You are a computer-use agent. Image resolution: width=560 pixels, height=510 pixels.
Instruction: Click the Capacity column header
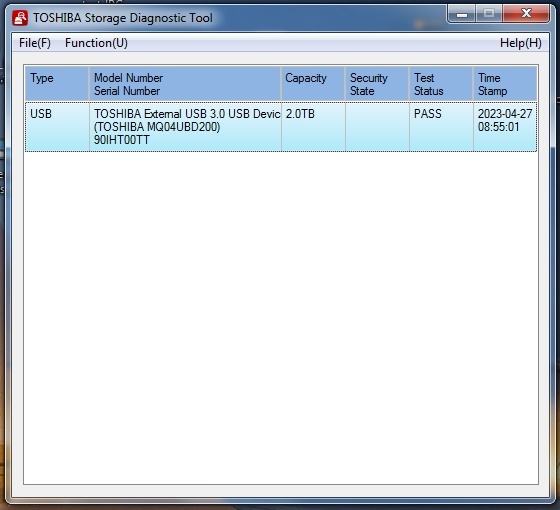tap(313, 83)
